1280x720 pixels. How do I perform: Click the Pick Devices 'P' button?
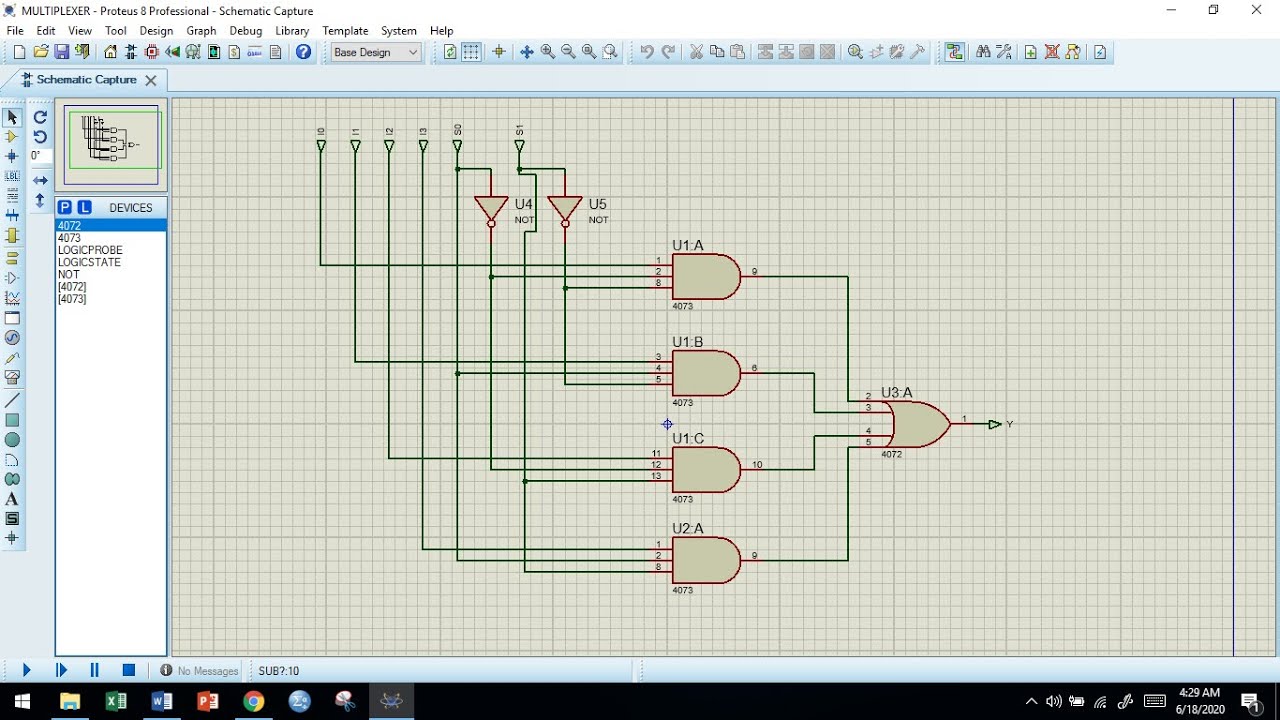64,207
